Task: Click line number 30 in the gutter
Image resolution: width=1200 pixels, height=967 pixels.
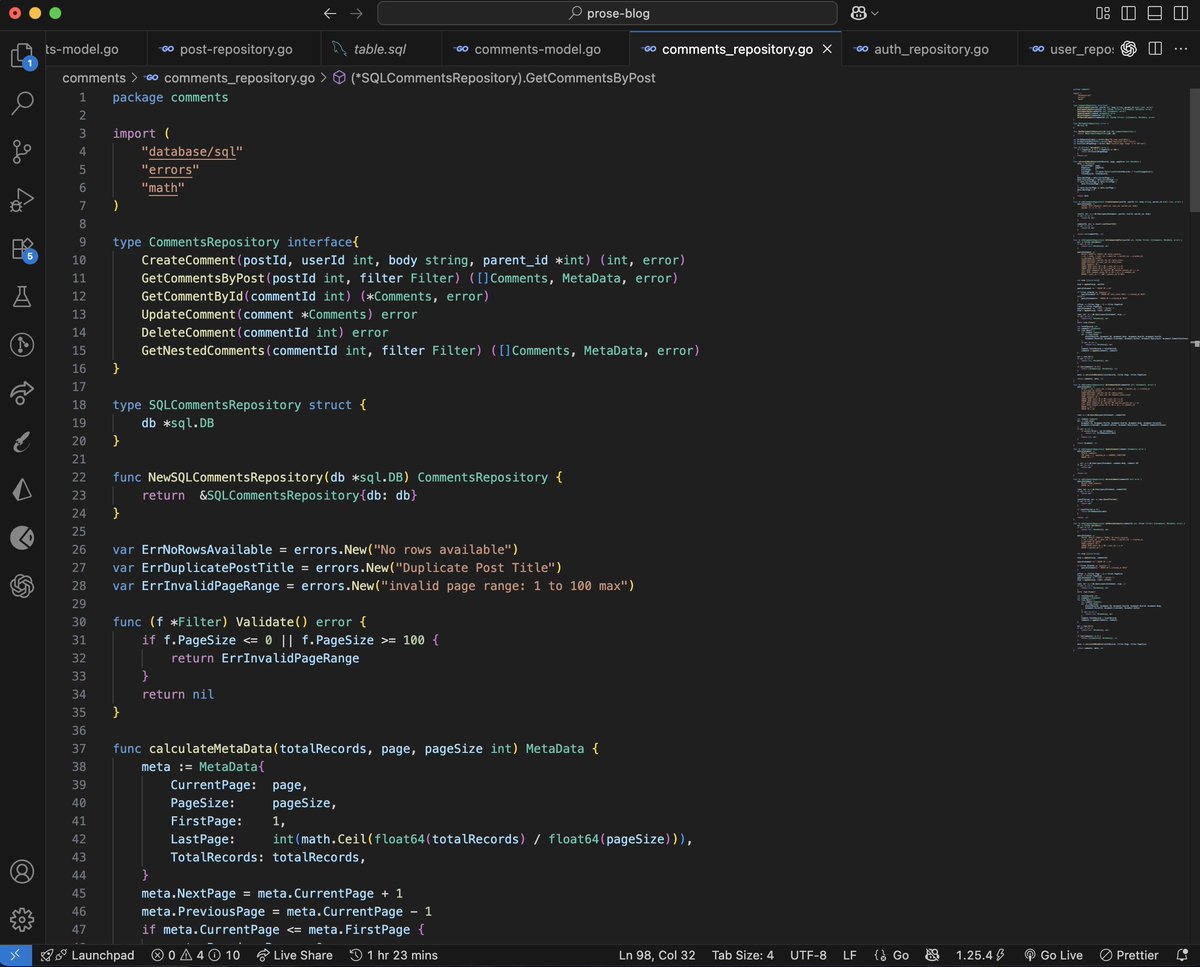Action: tap(80, 622)
